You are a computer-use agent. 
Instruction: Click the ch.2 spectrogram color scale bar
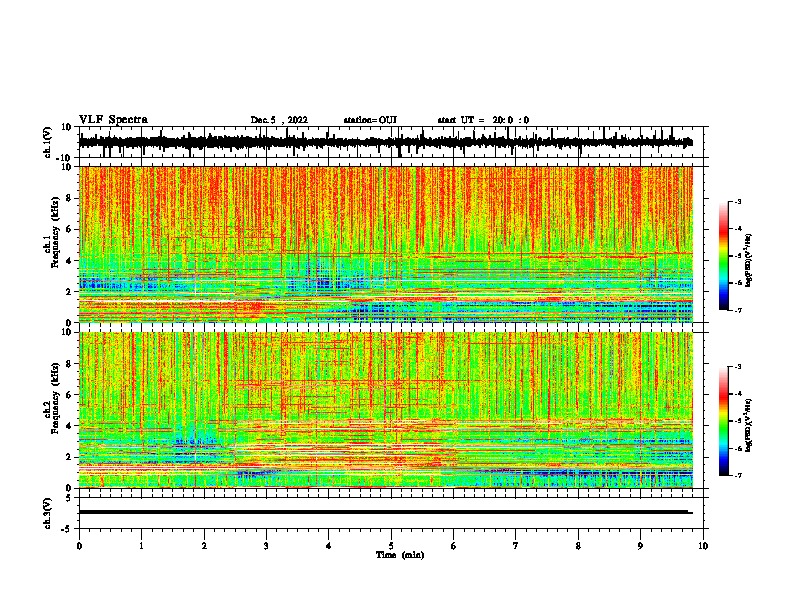(x=724, y=421)
